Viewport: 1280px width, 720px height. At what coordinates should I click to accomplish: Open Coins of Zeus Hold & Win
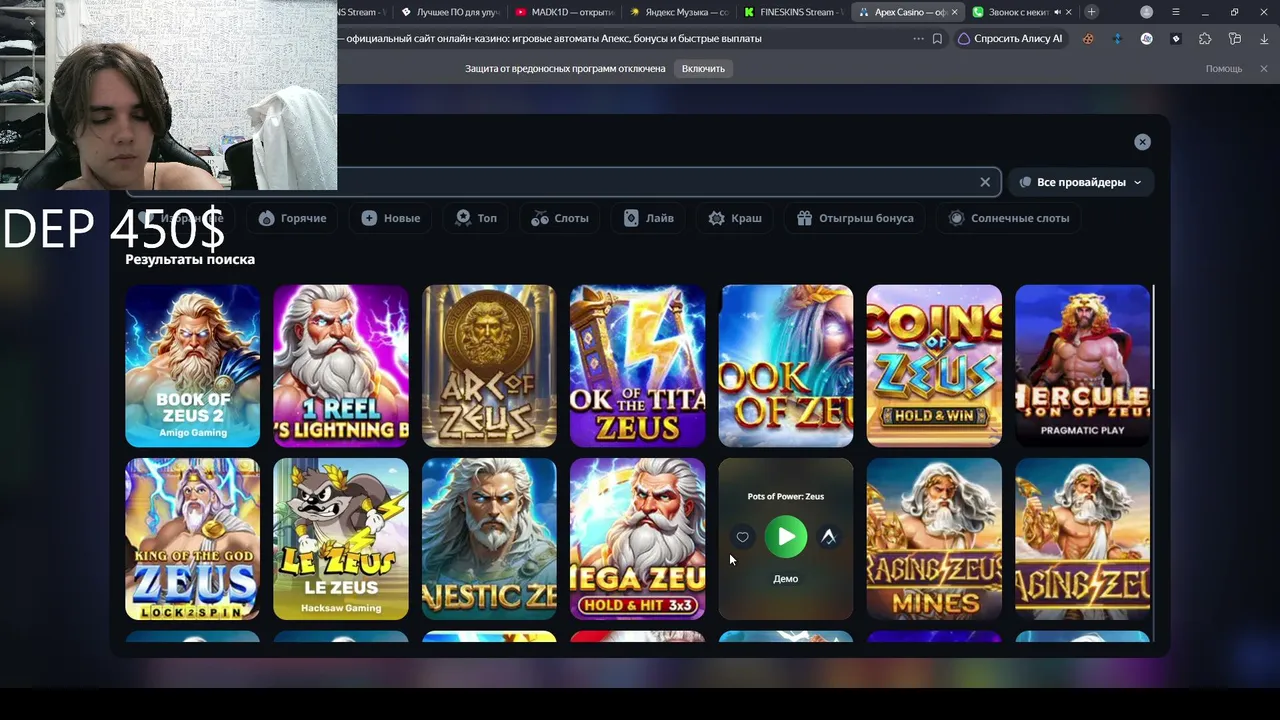coord(934,366)
